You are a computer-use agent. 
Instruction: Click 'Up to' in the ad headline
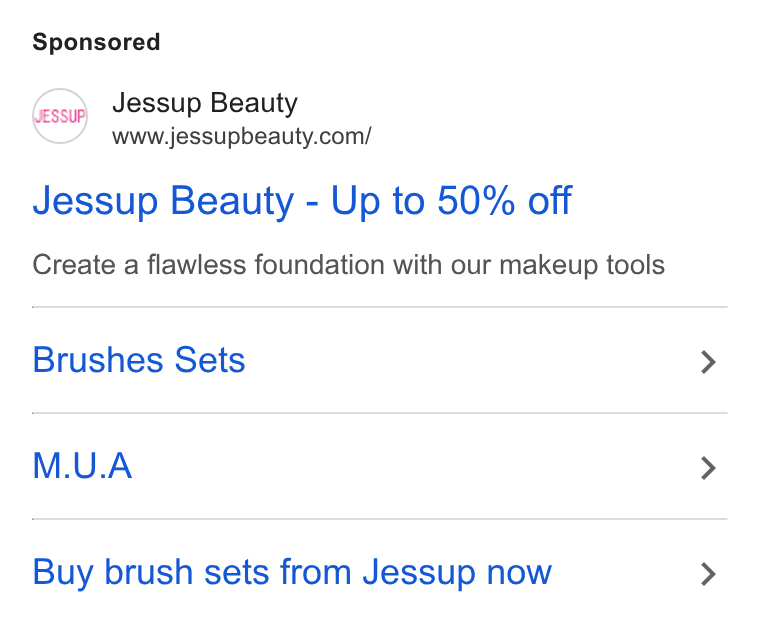pos(378,201)
